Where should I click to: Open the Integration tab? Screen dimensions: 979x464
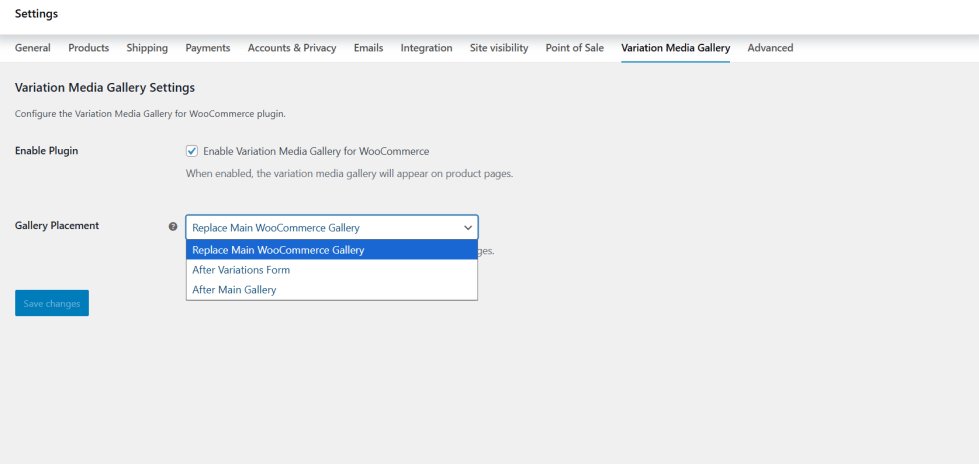coord(426,48)
